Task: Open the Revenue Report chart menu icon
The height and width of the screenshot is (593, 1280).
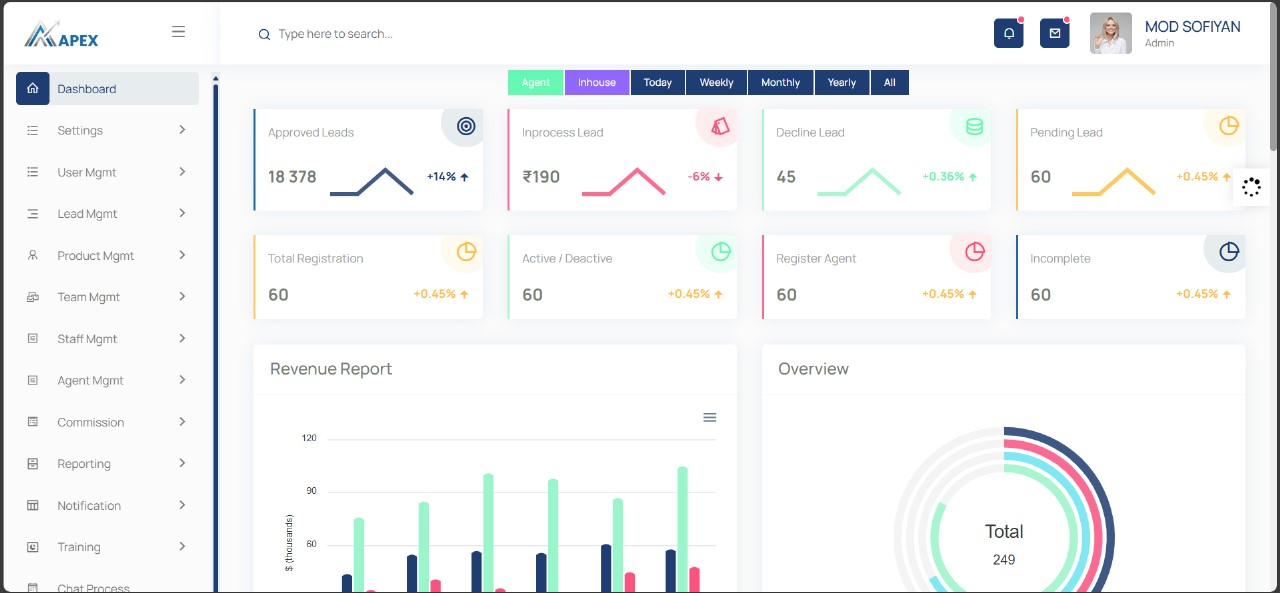Action: 709,417
